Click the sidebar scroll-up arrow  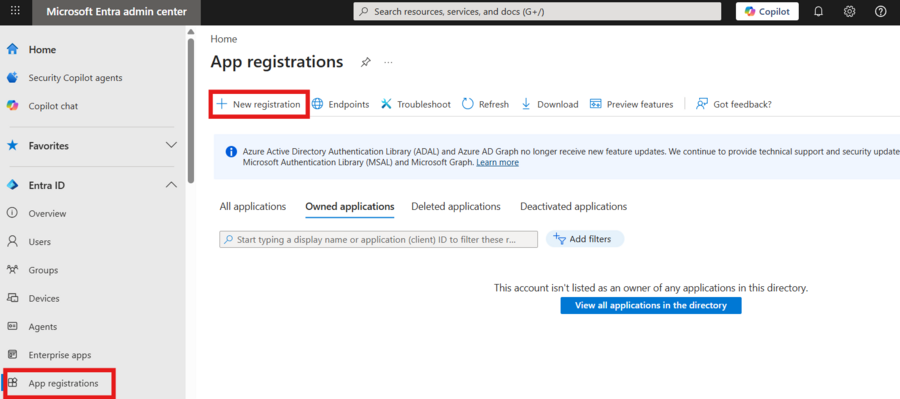(x=191, y=32)
